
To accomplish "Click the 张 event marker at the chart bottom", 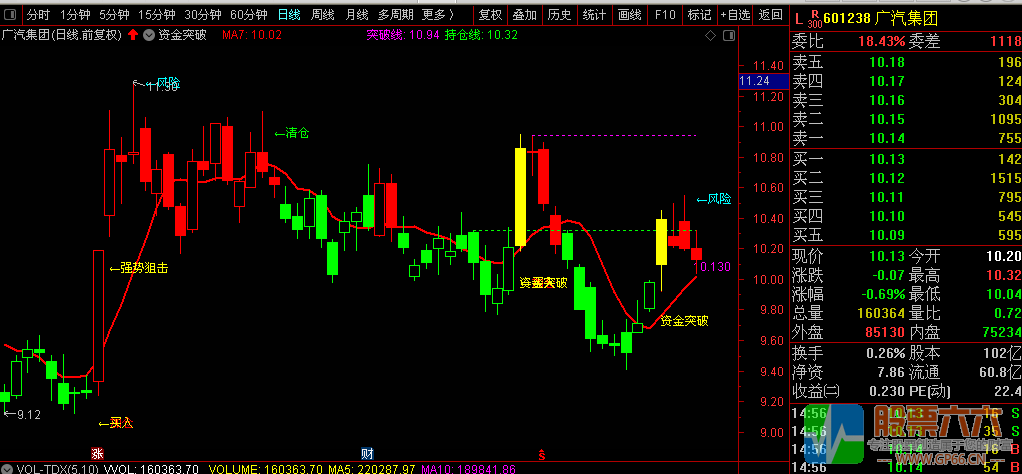I will [97, 454].
